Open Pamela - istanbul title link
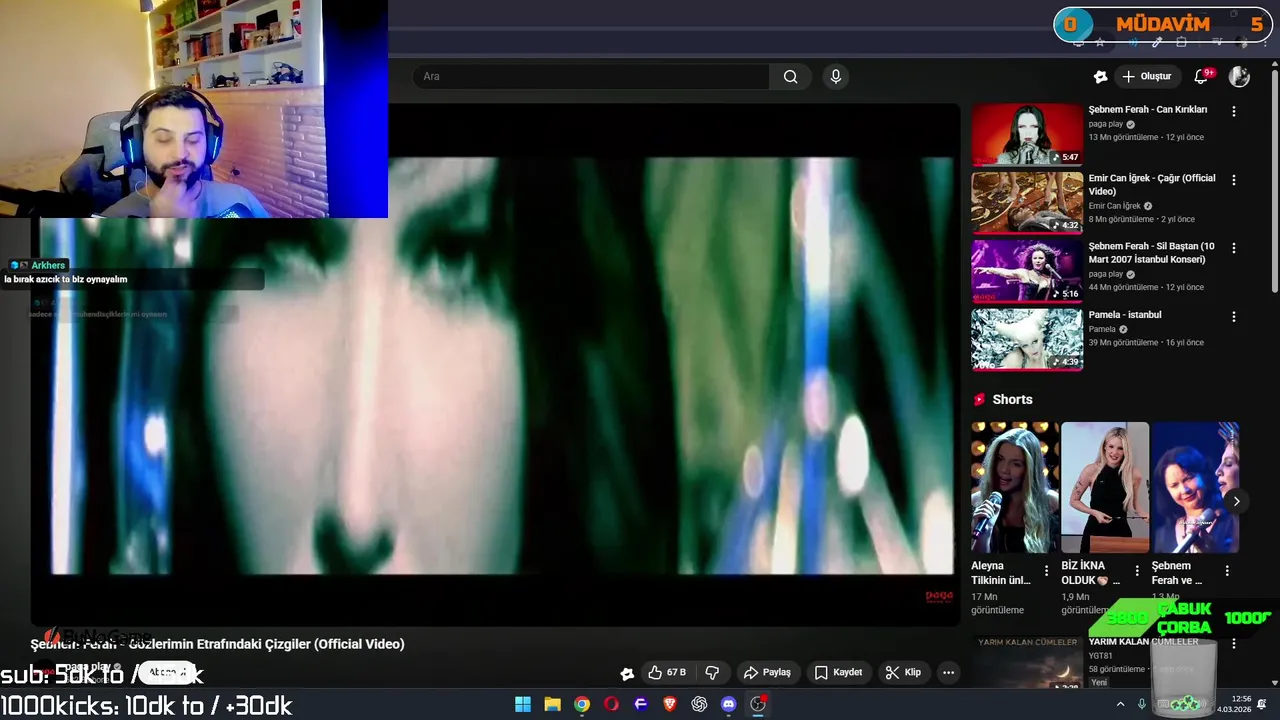Screen dimensions: 1280x720 tap(1125, 315)
